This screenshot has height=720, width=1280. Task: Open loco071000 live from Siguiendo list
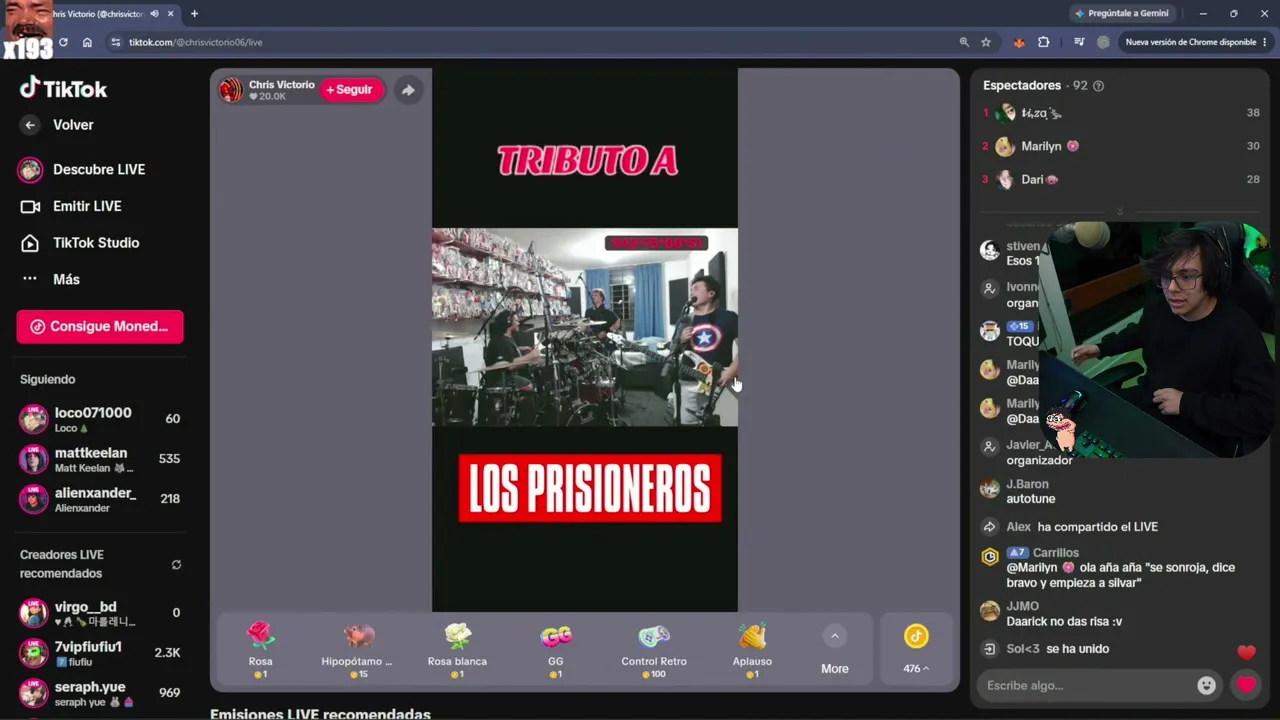[100, 419]
